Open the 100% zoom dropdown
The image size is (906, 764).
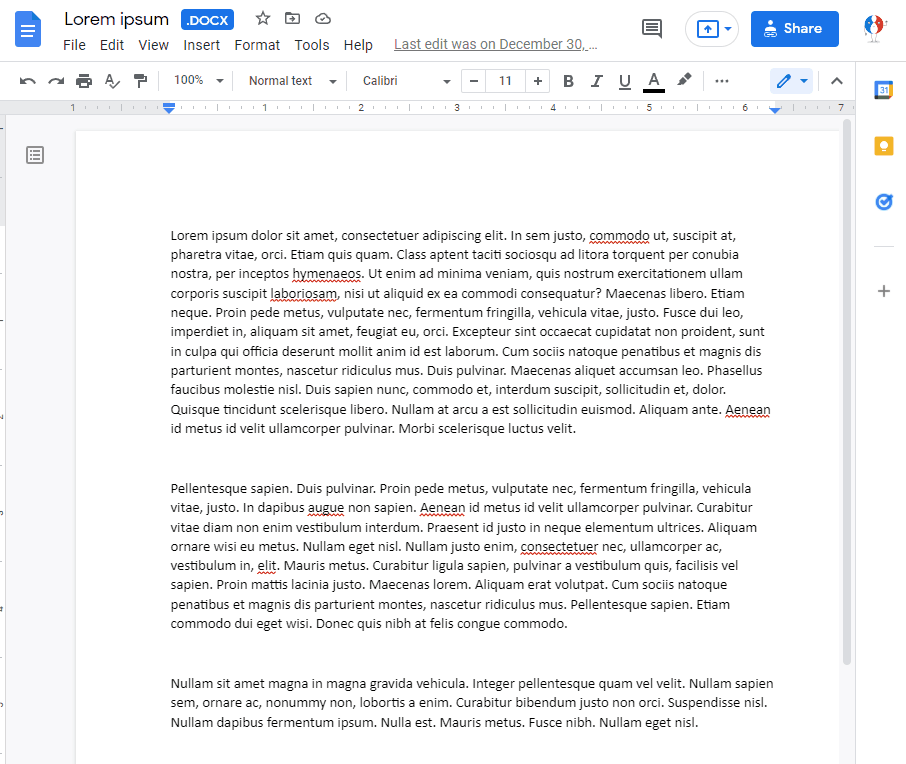tap(198, 81)
